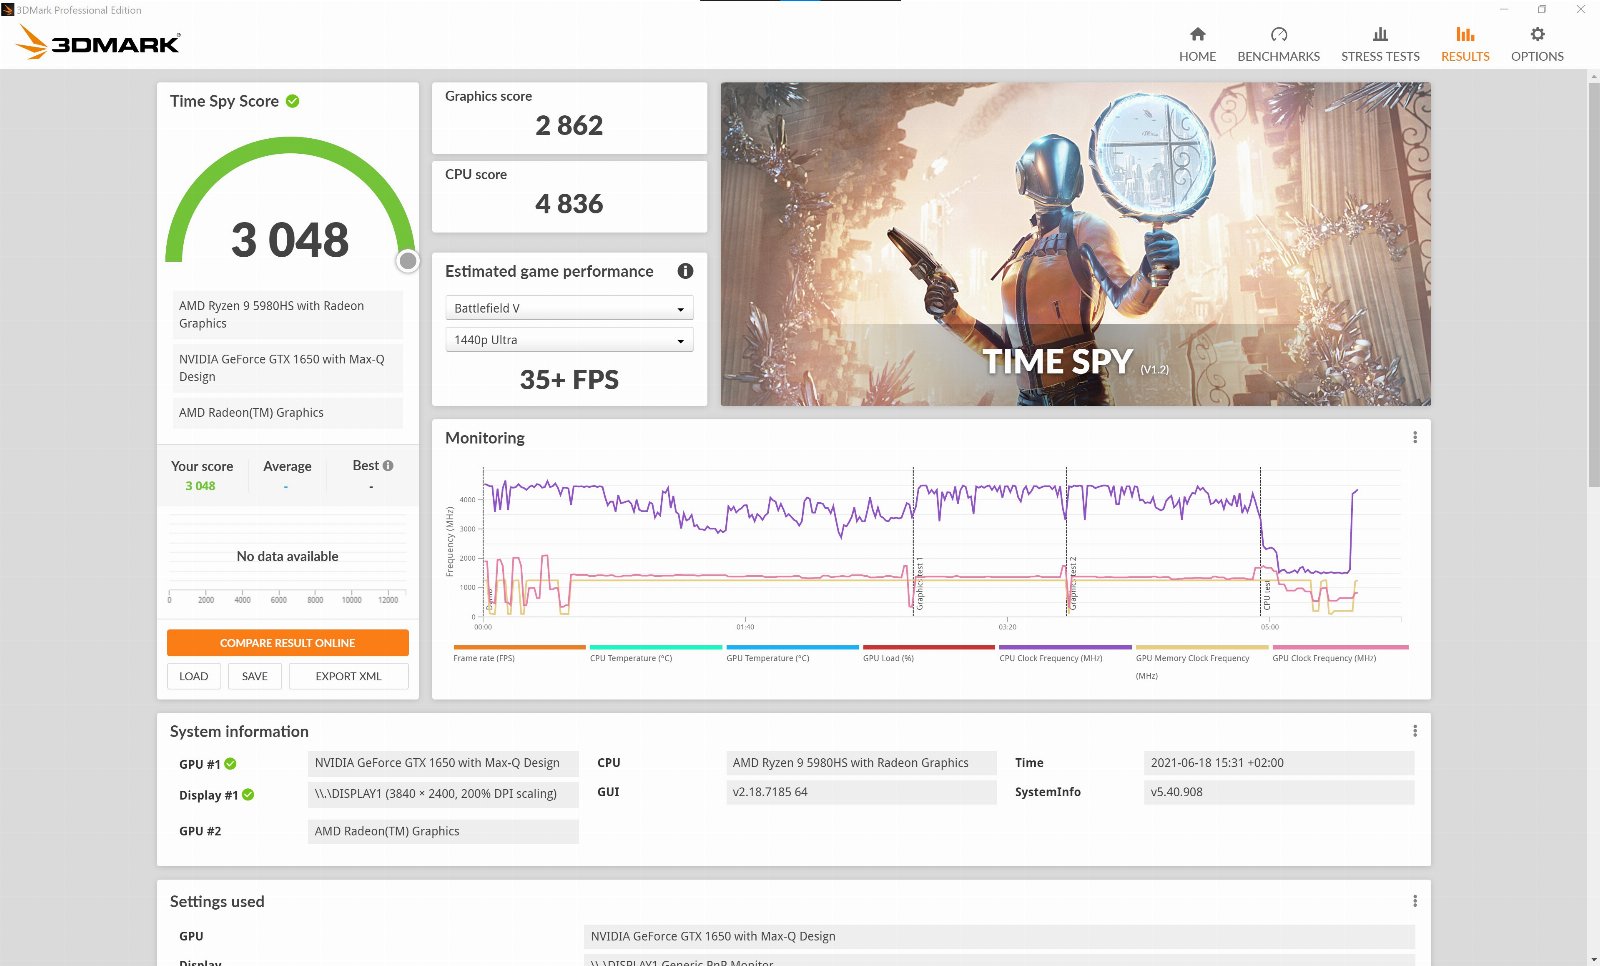This screenshot has width=1600, height=966.
Task: Click the score gauge end knob
Action: pyautogui.click(x=408, y=261)
